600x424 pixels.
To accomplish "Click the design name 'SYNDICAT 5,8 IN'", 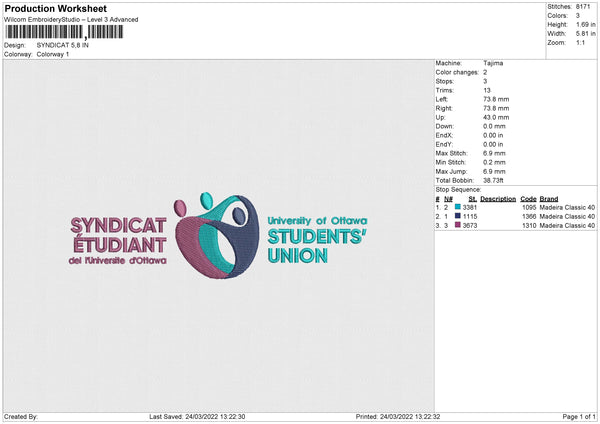I will click(x=63, y=45).
